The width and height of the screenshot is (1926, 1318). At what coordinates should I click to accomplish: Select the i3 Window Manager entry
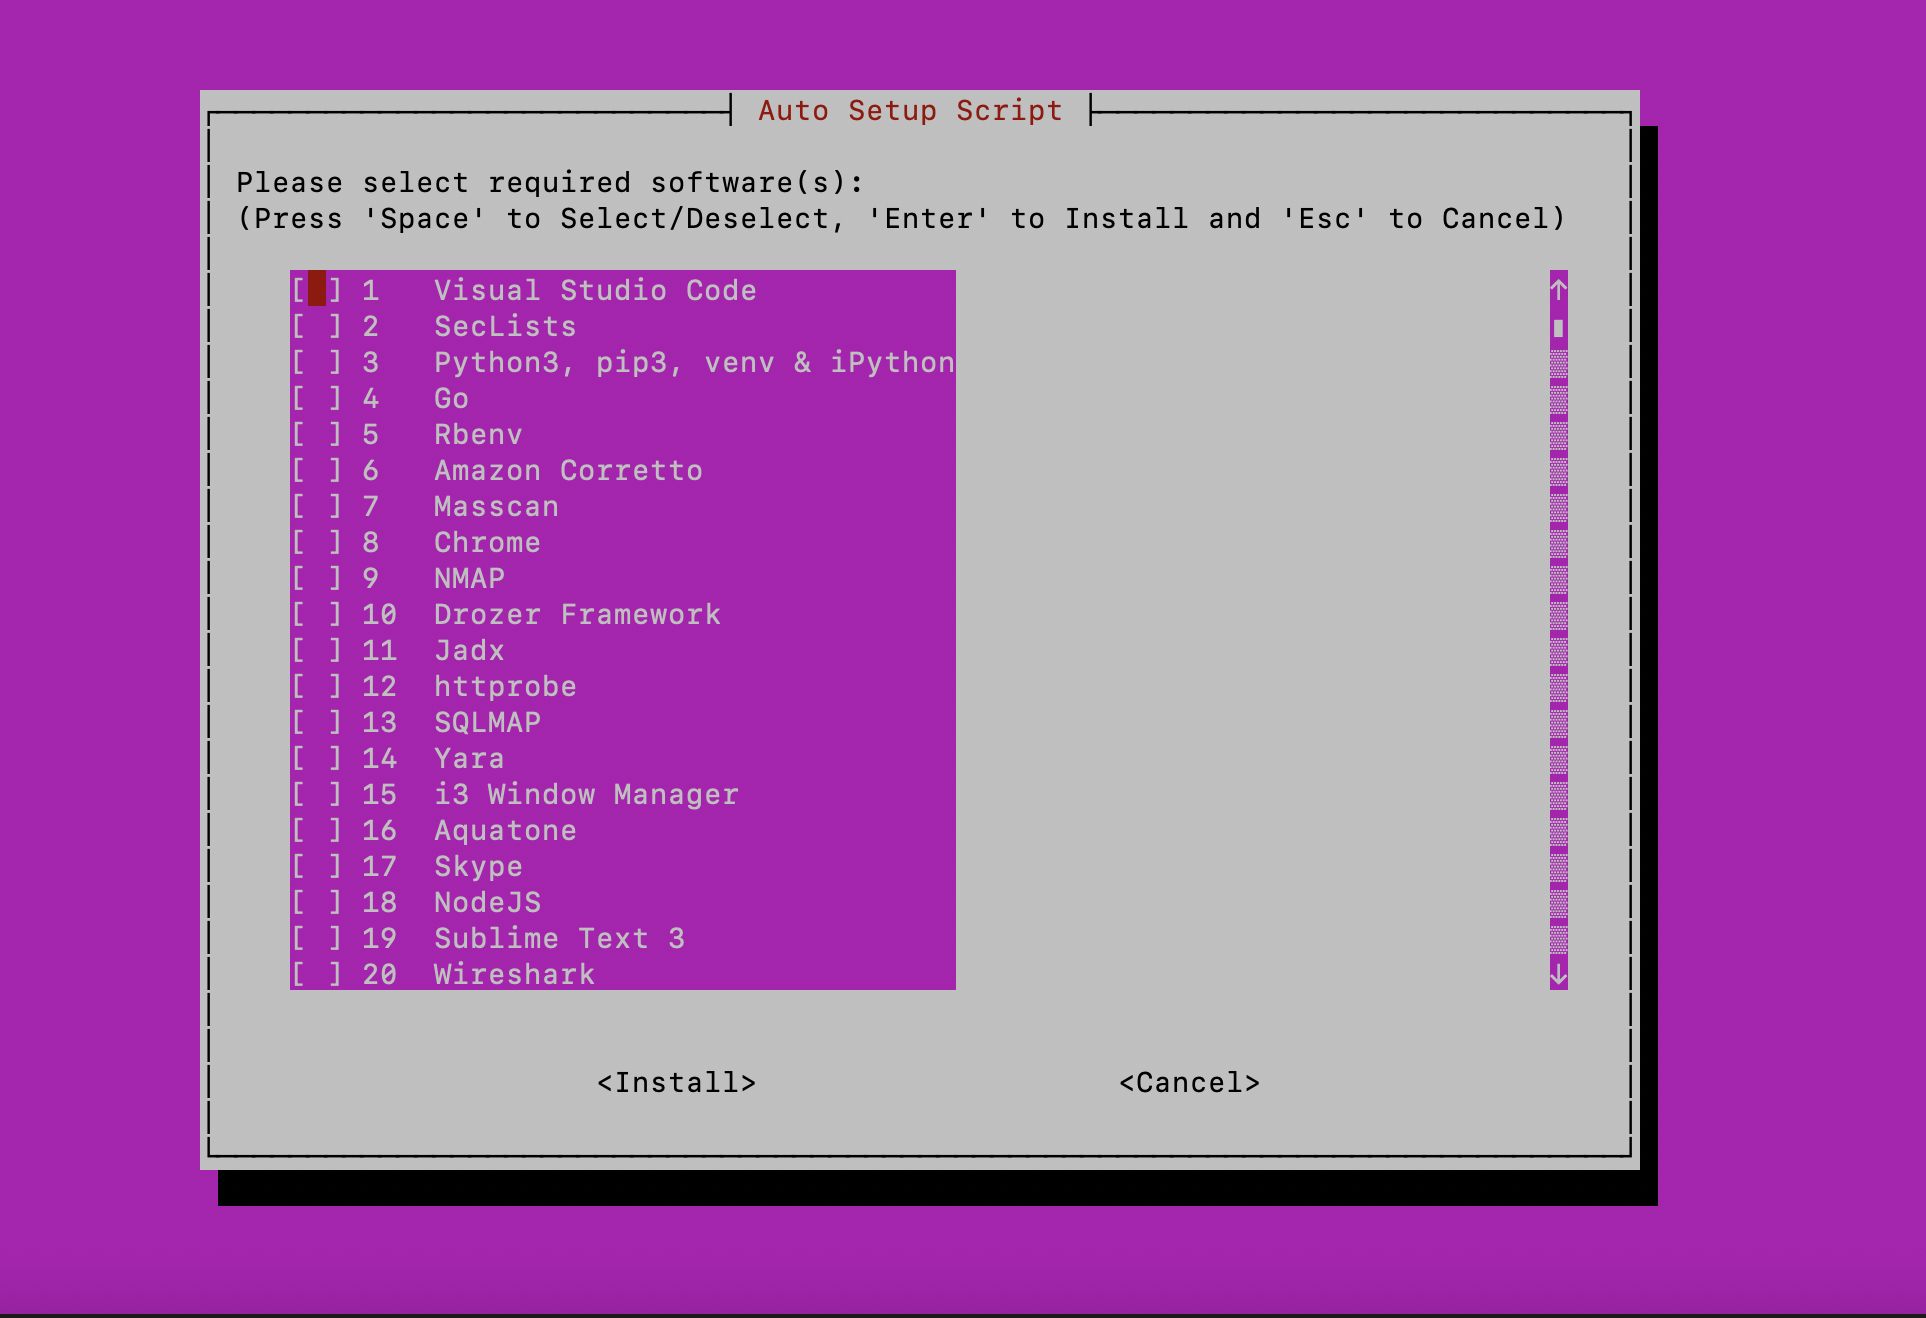tap(622, 794)
